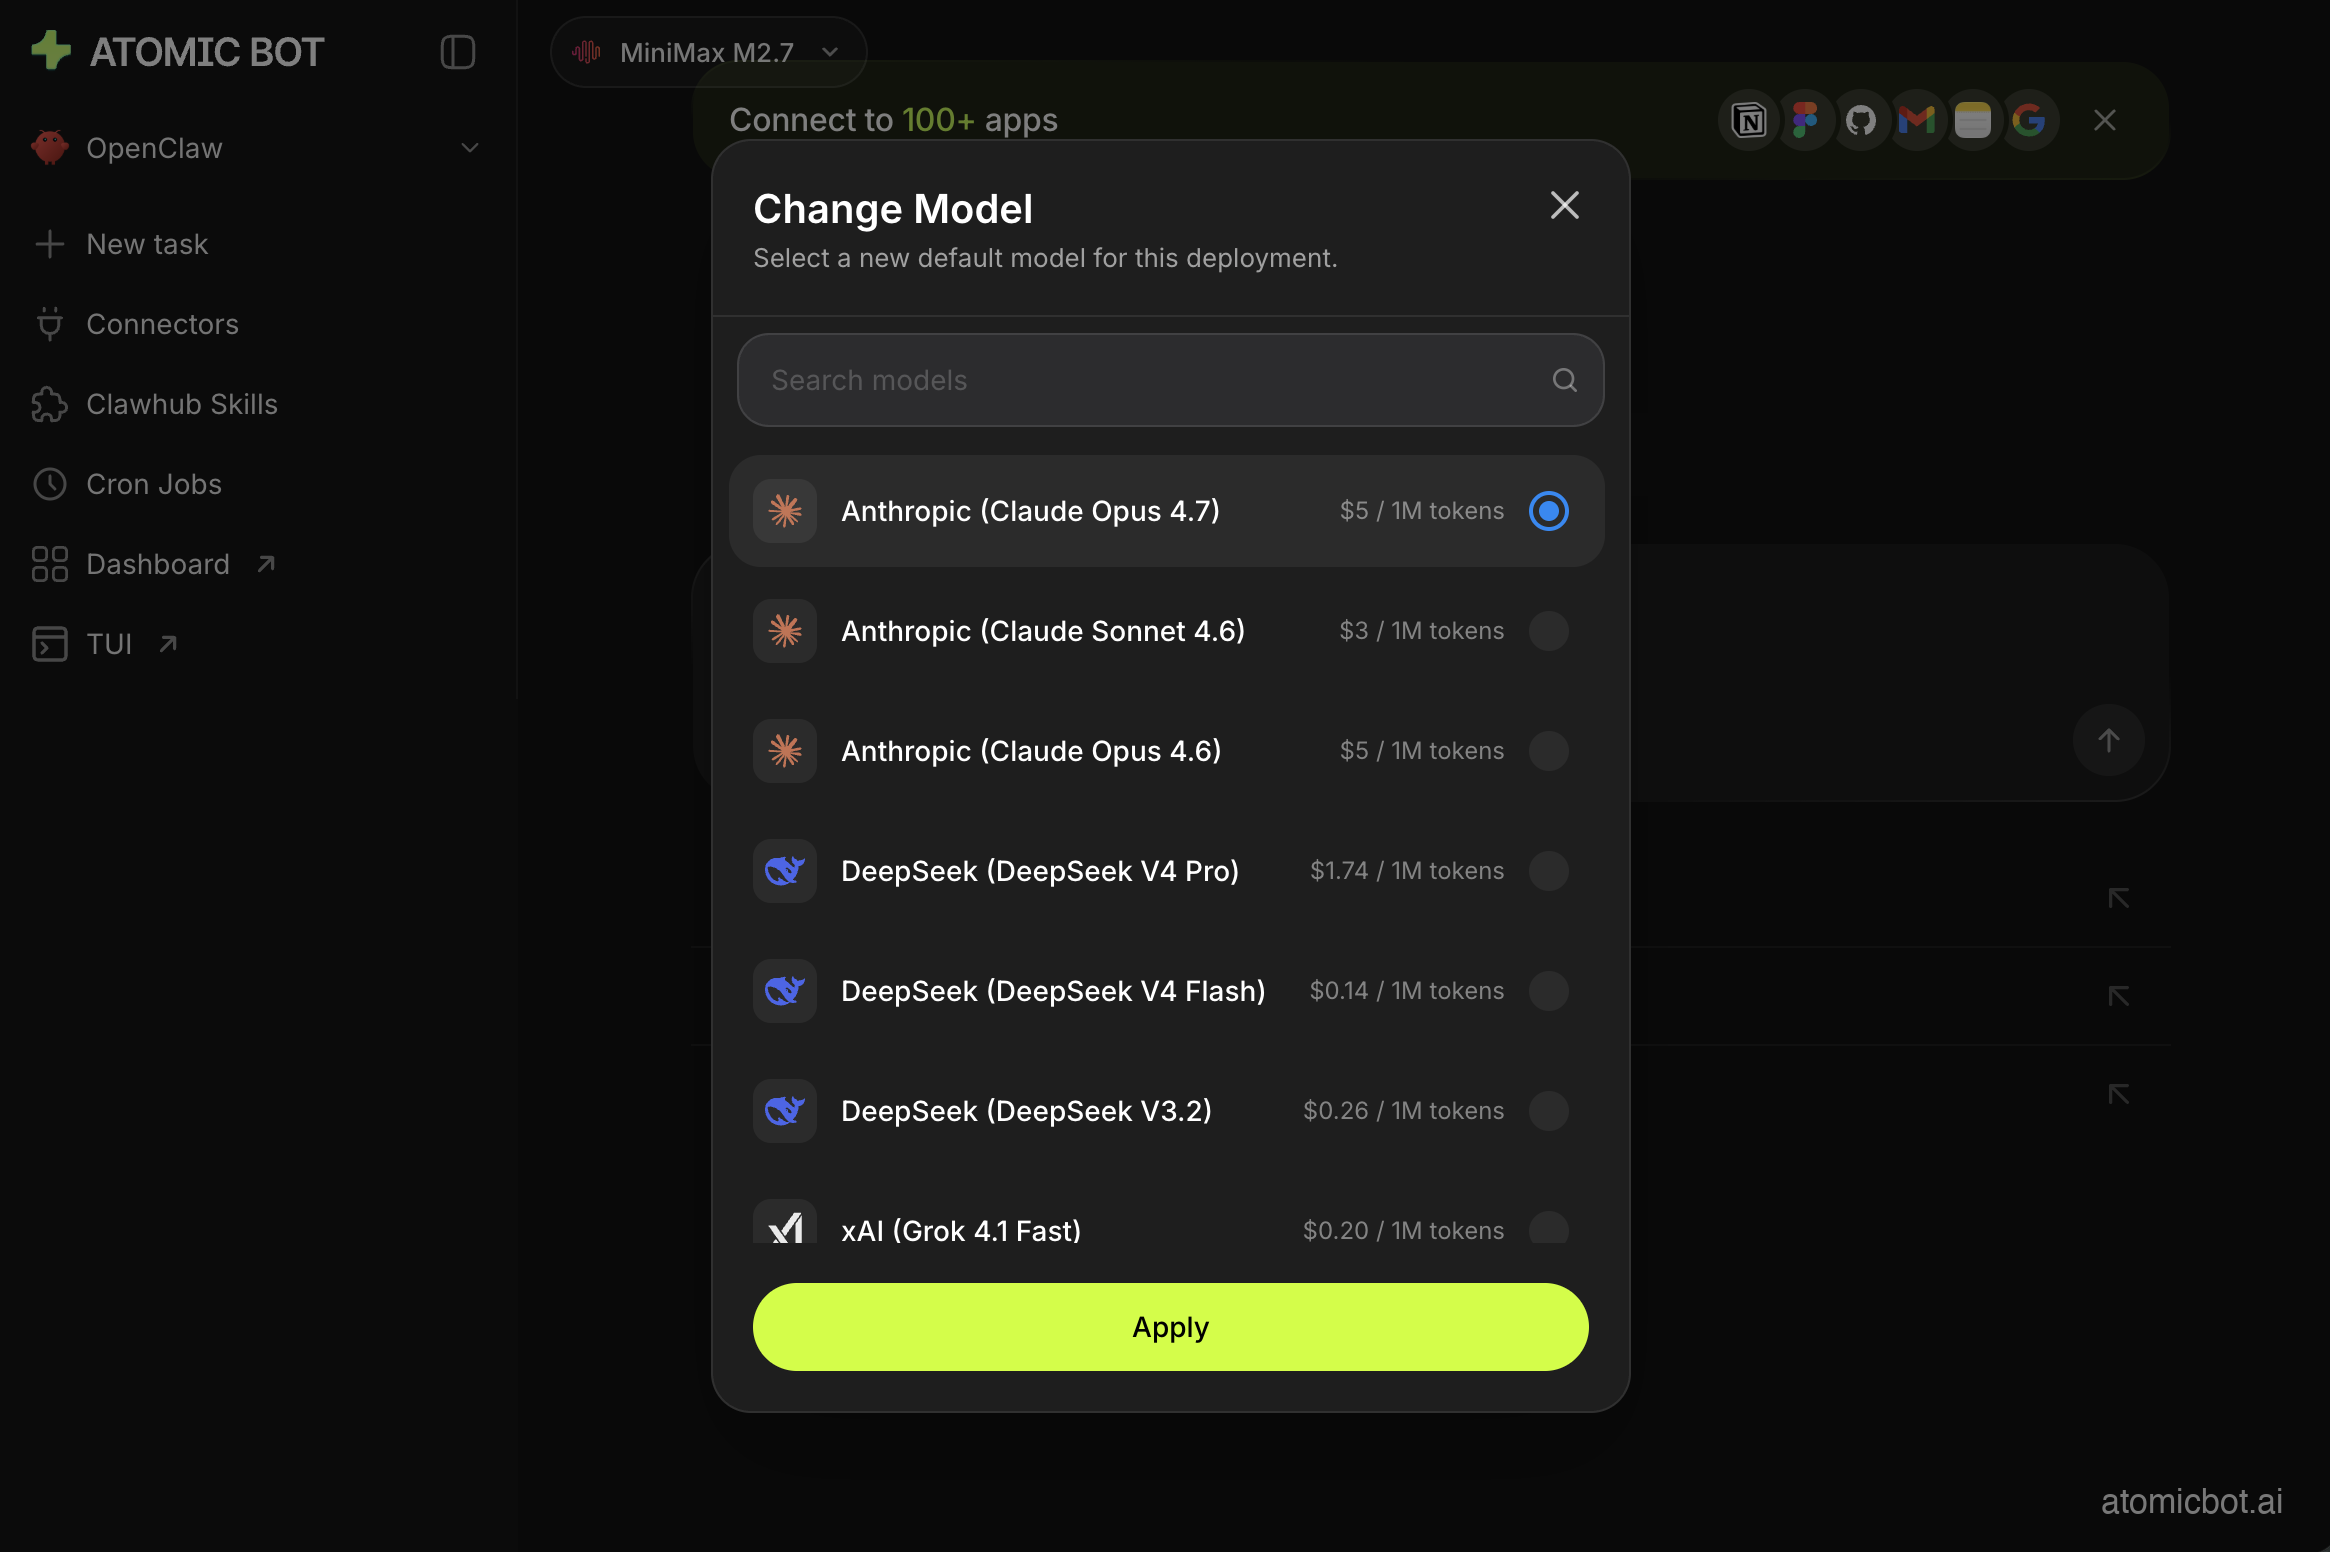Click the DeepSeek (DeepSeek V3.2) label
This screenshot has height=1552, width=2330.
pos(1026,1111)
